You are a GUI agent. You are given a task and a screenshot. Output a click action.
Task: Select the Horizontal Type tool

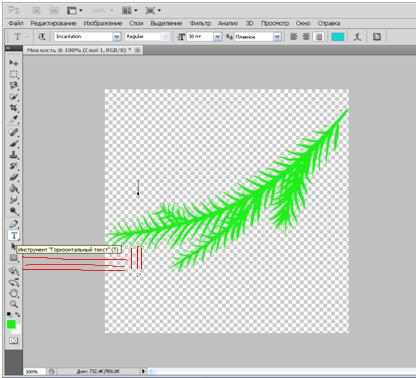(14, 235)
